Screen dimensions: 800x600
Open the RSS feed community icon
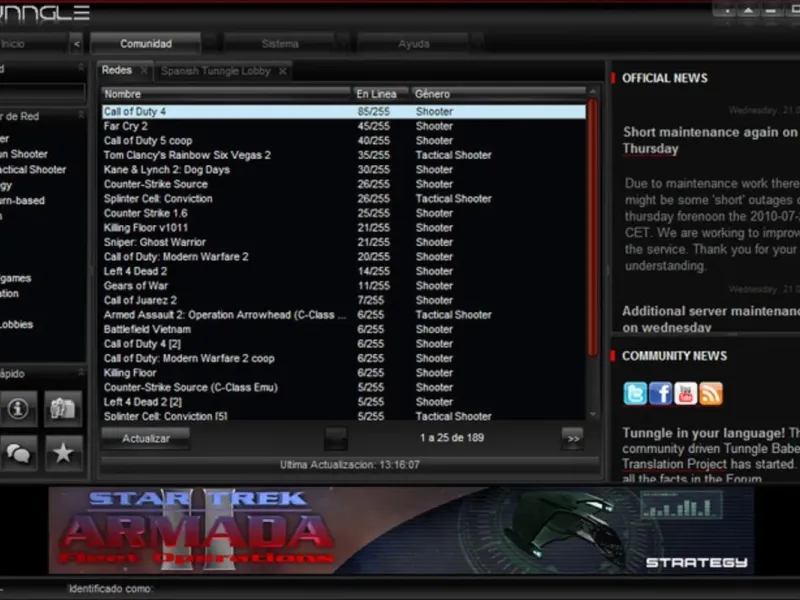coord(711,394)
